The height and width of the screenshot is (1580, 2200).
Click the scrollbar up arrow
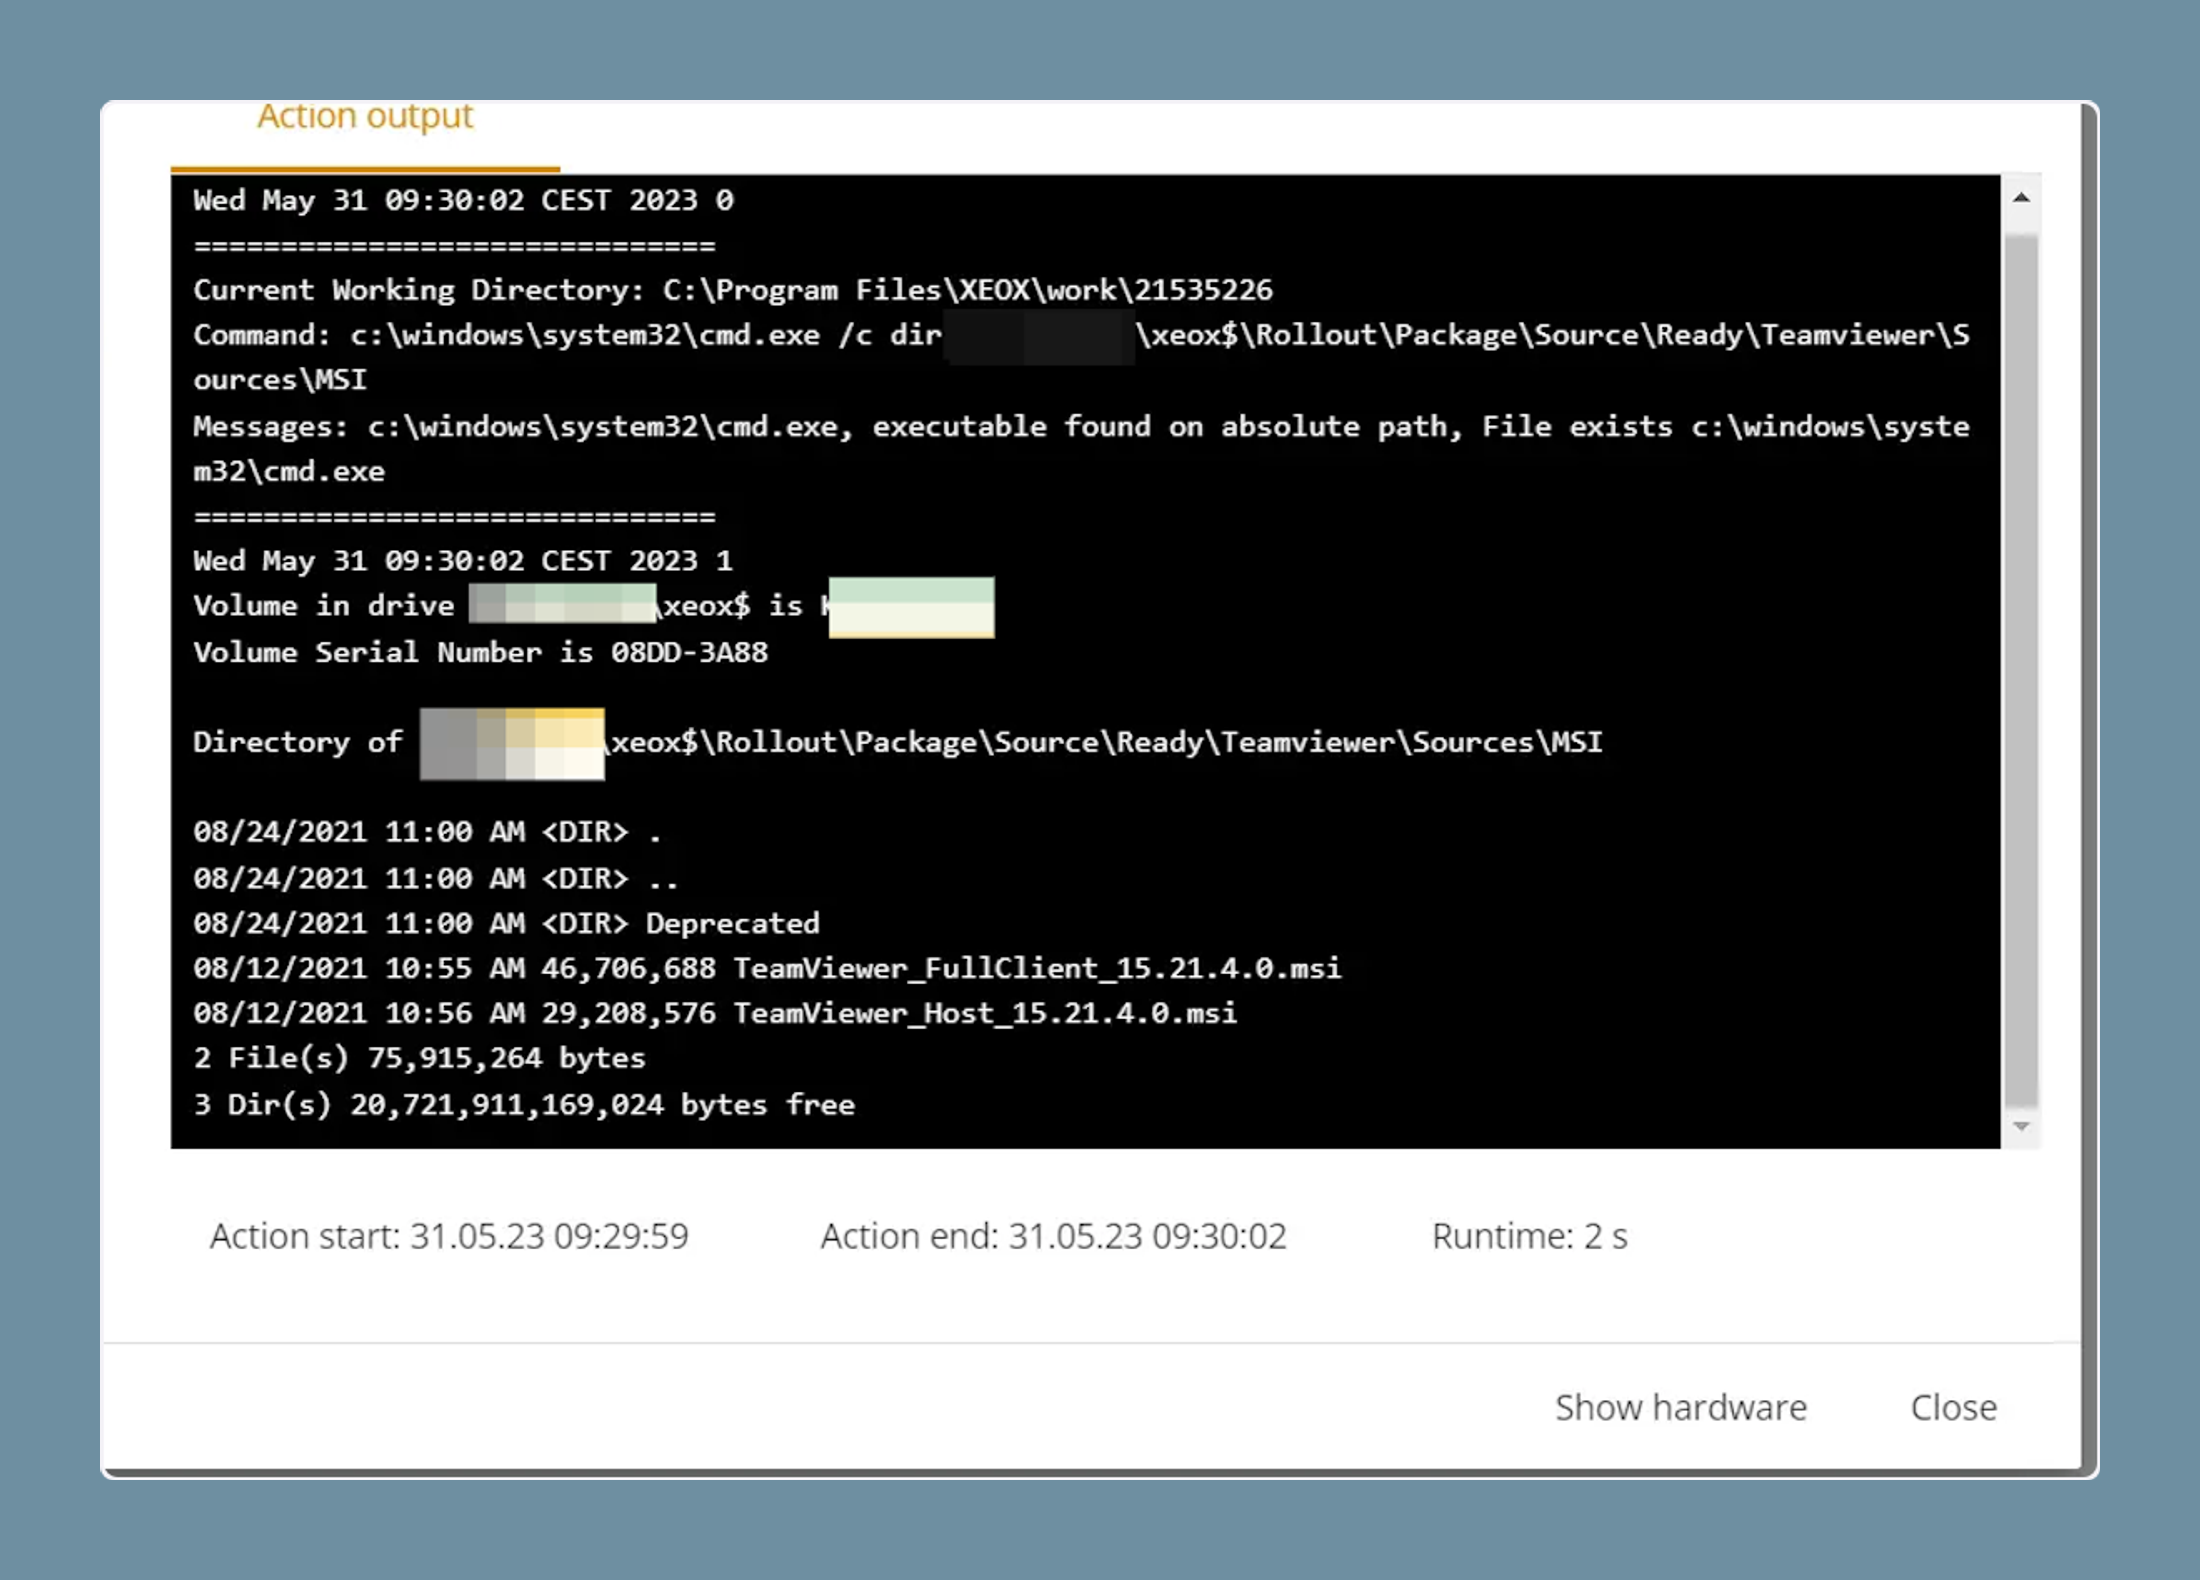coord(2021,198)
